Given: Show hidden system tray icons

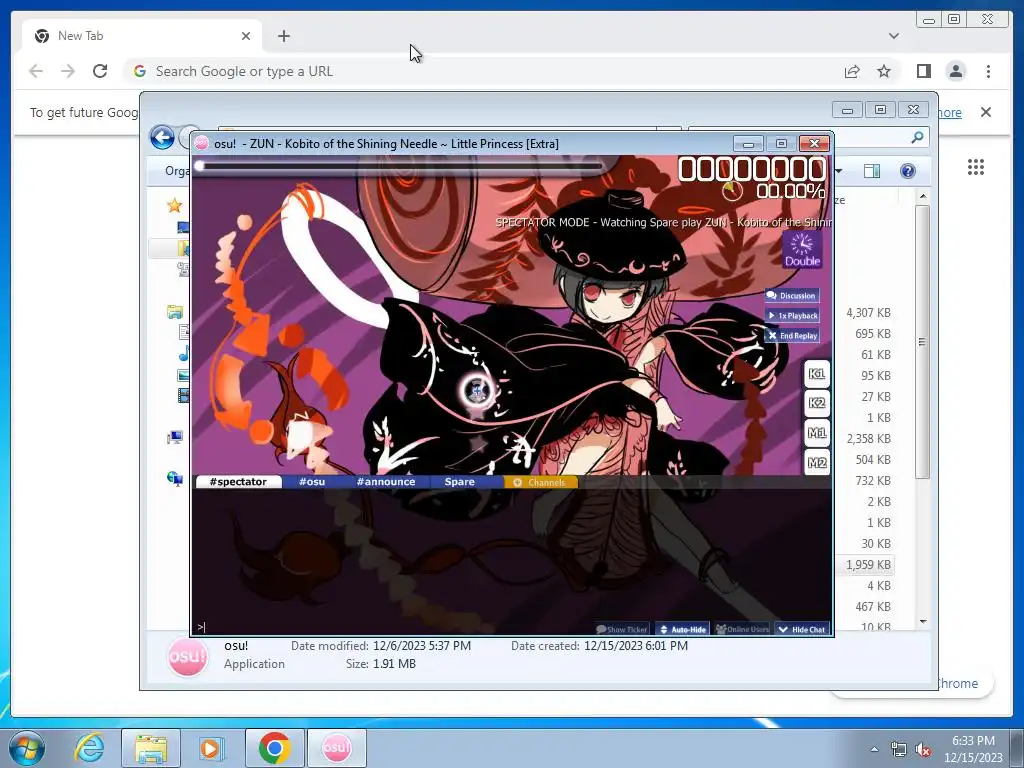Looking at the screenshot, I should coord(874,749).
